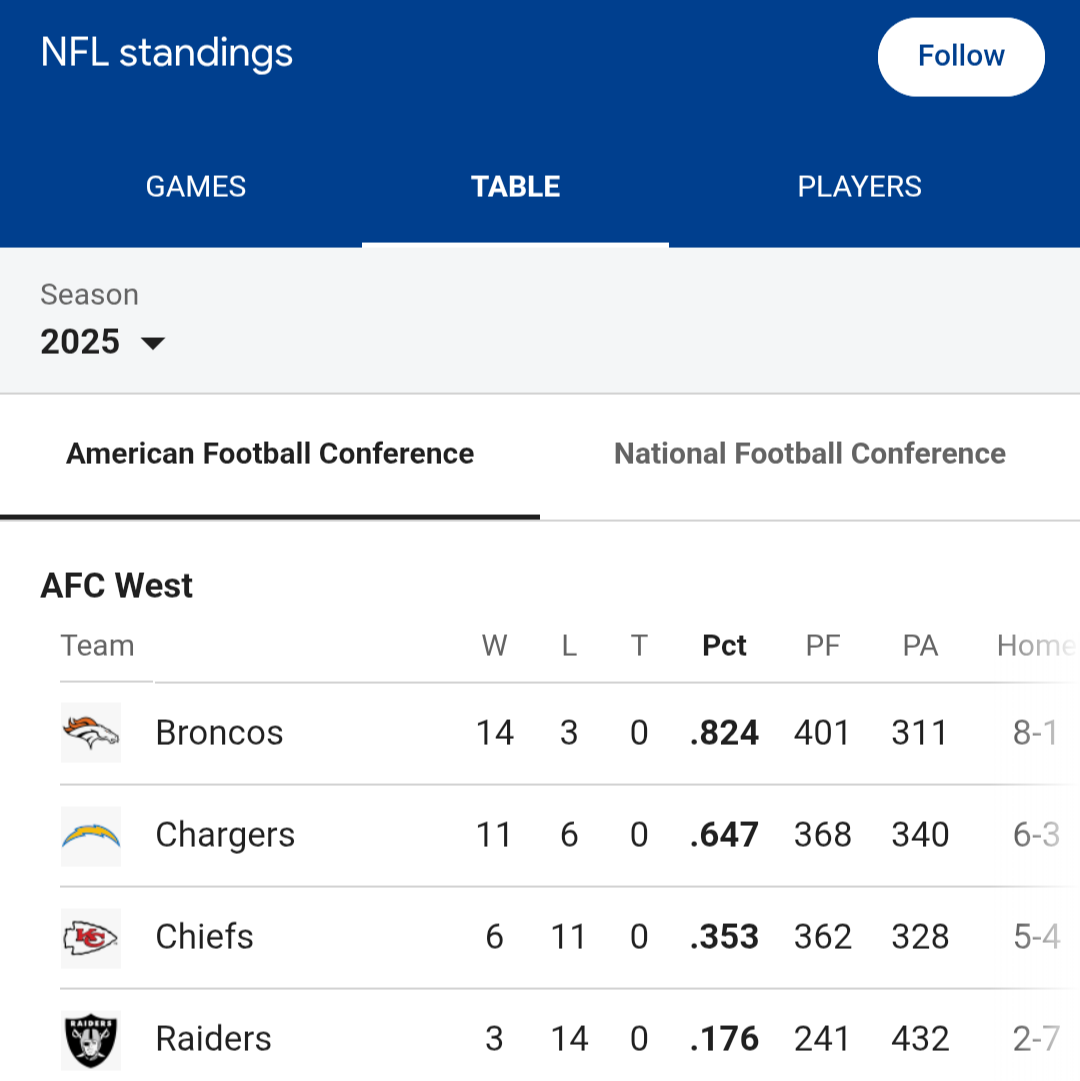Follow NFL standings with Follow button
This screenshot has width=1080, height=1081.
pos(961,57)
